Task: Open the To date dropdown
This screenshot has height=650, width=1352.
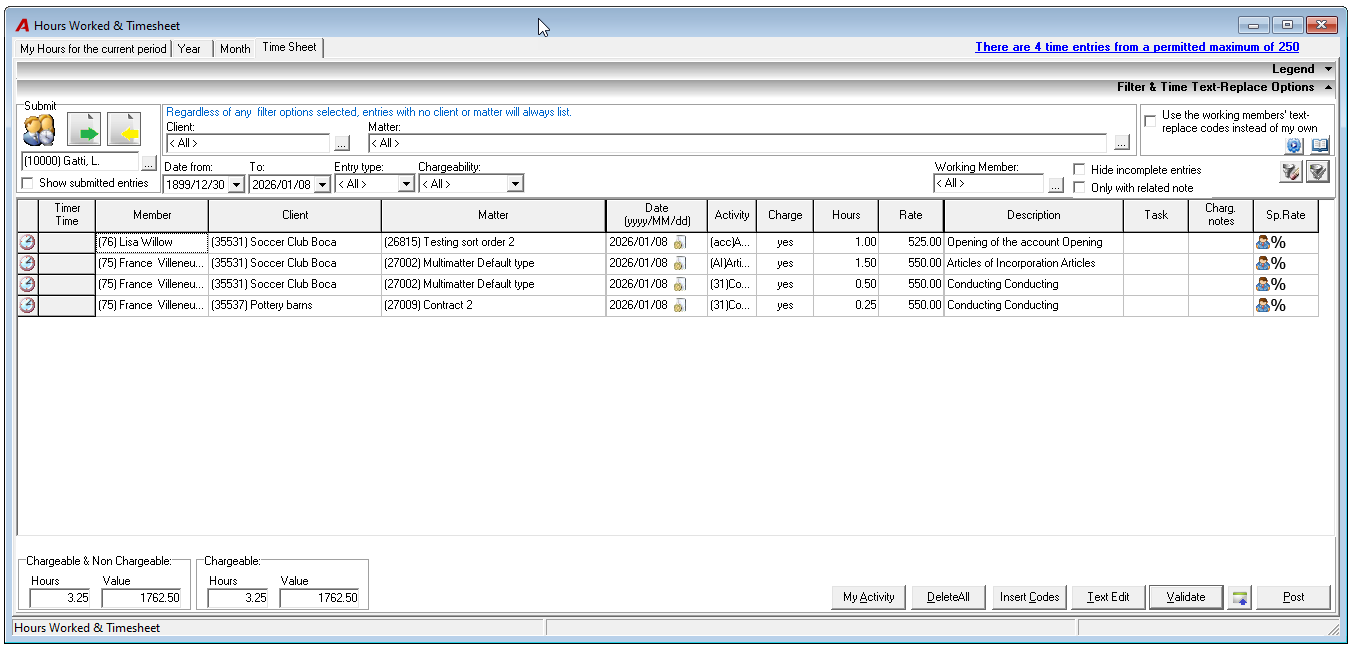Action: [x=322, y=184]
